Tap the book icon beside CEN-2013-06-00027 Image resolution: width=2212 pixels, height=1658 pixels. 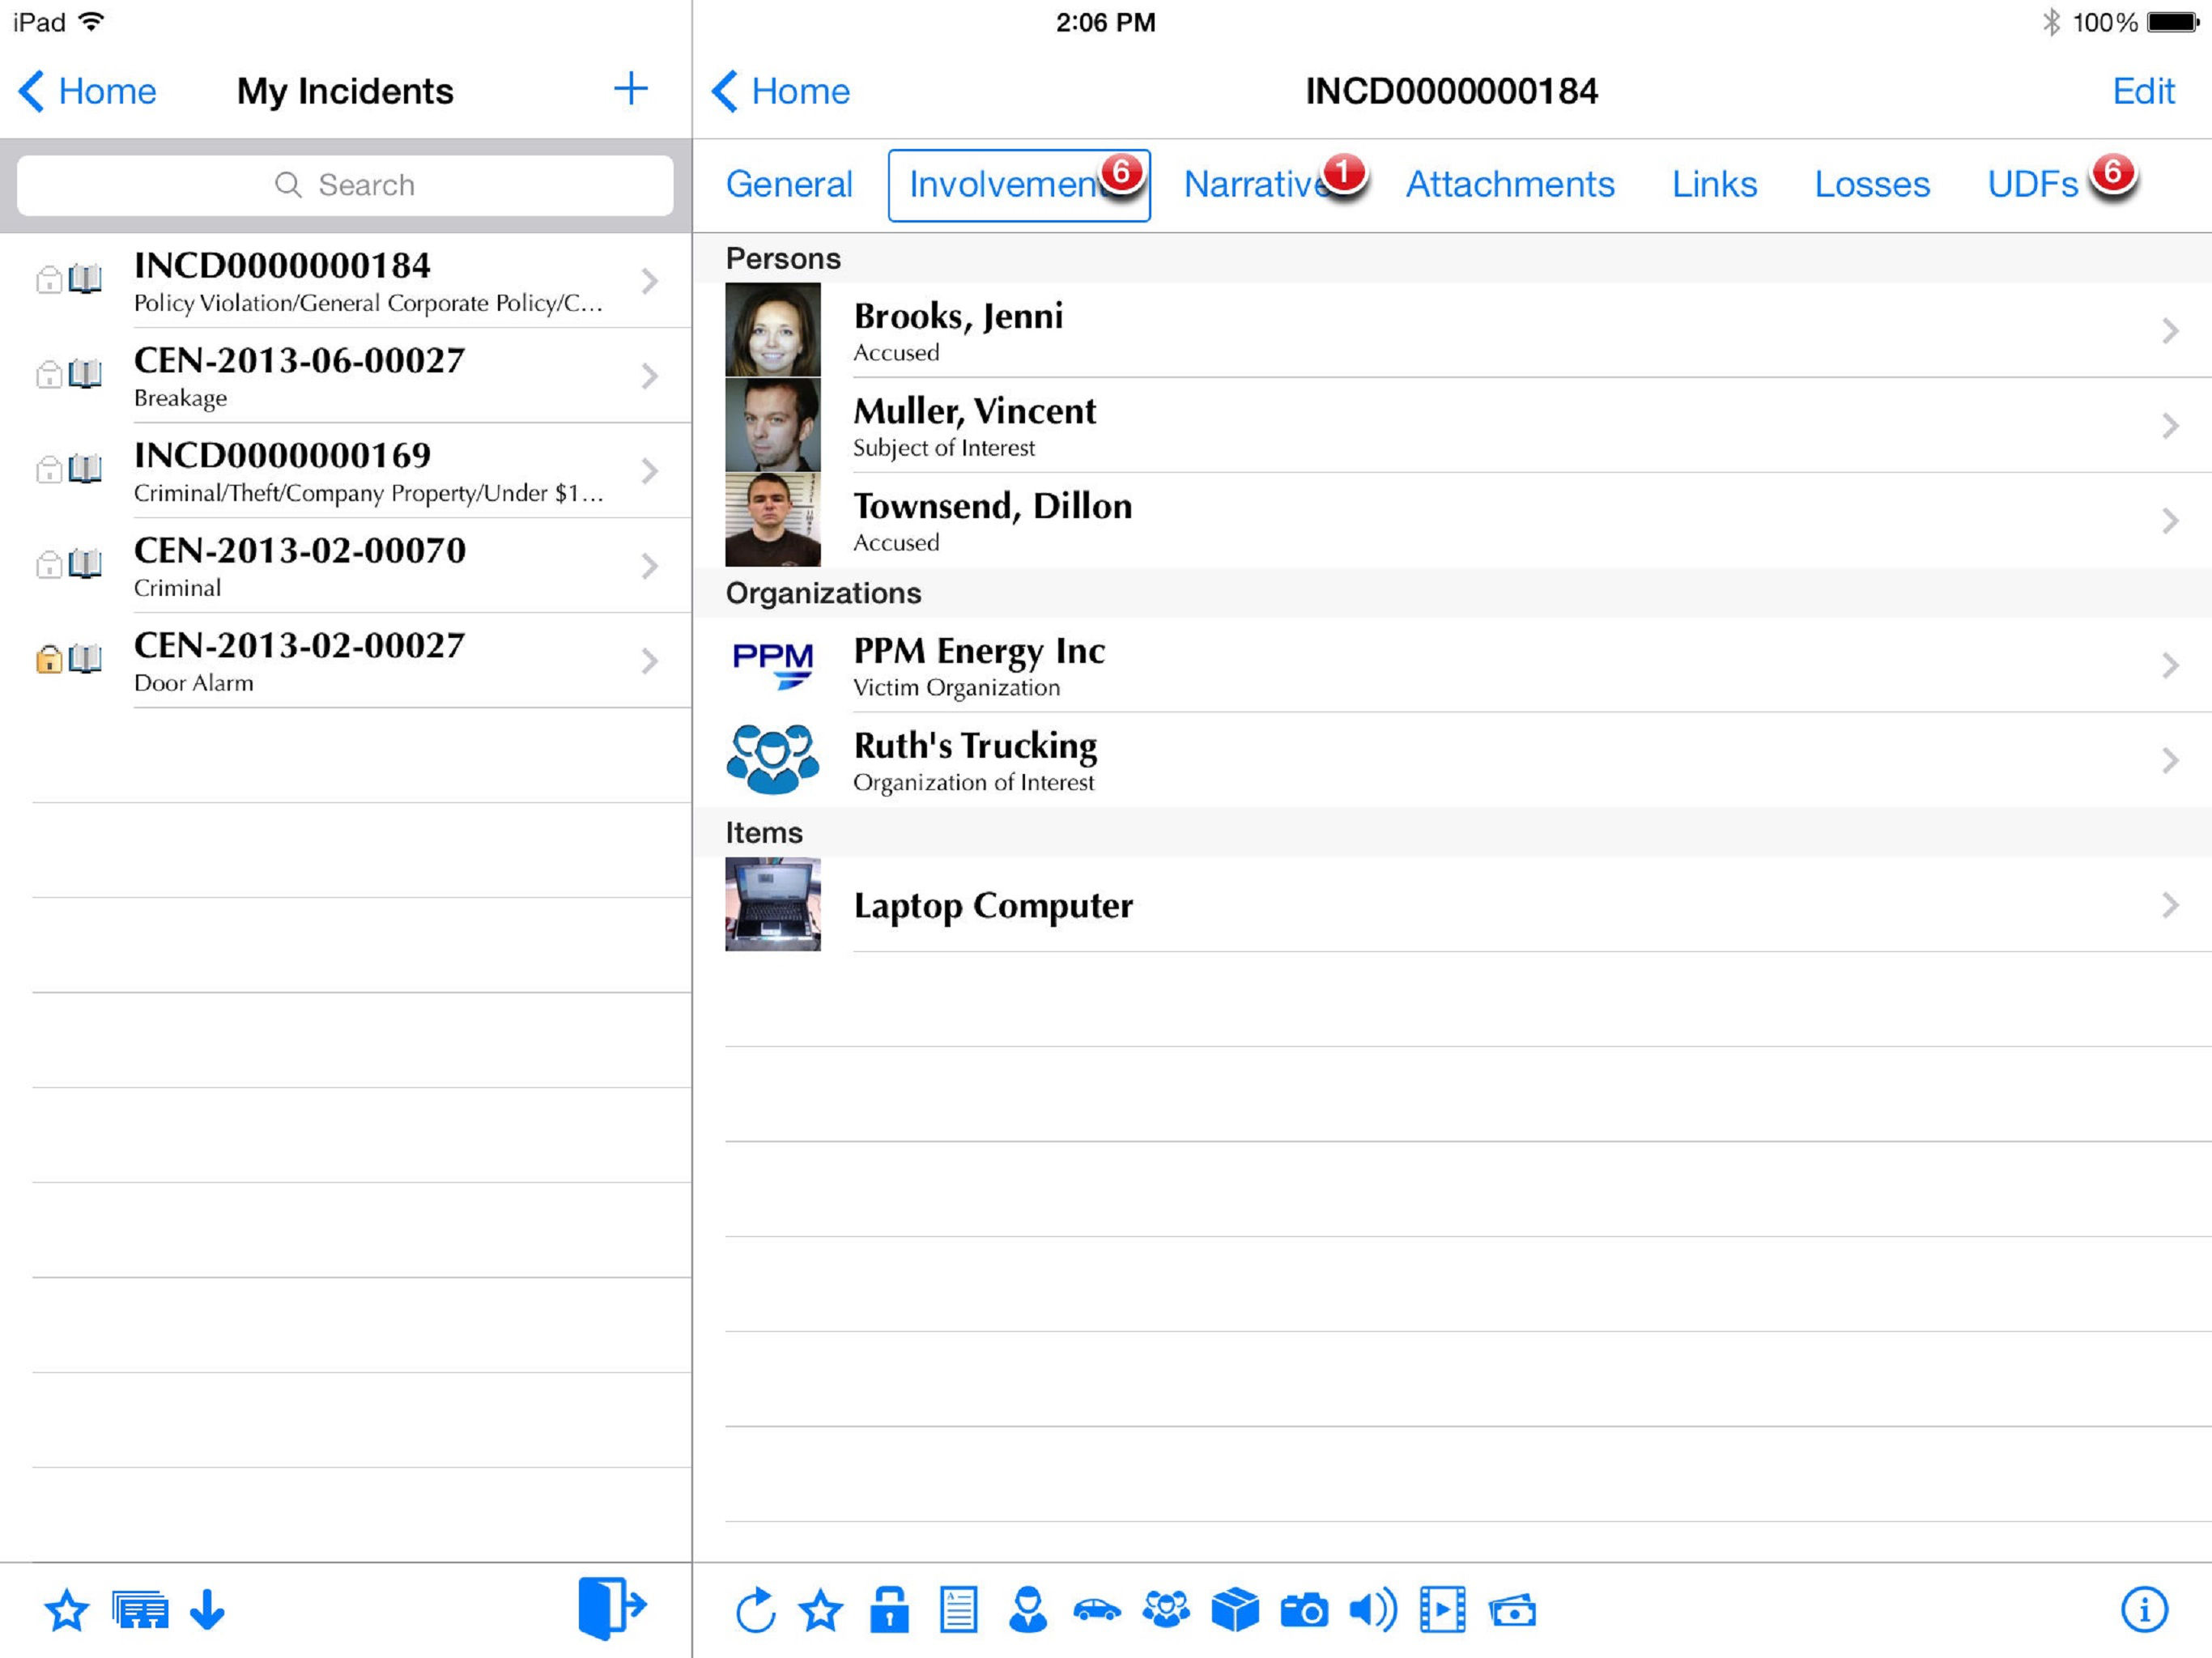point(85,374)
